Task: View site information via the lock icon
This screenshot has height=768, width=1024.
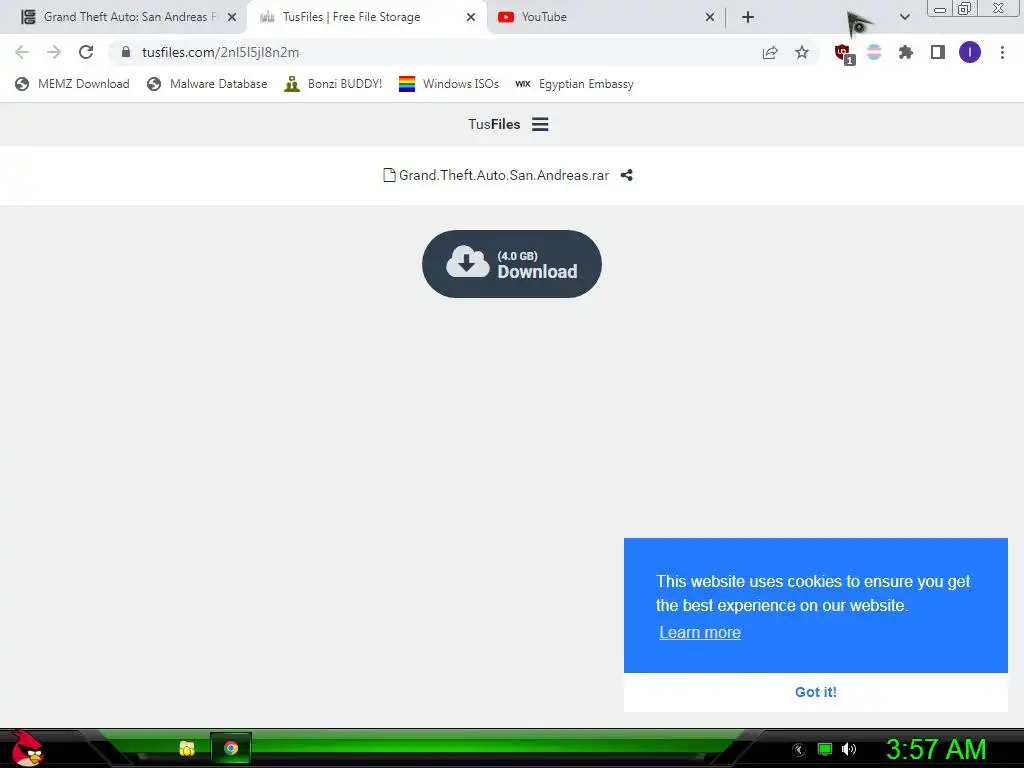Action: pyautogui.click(x=126, y=52)
